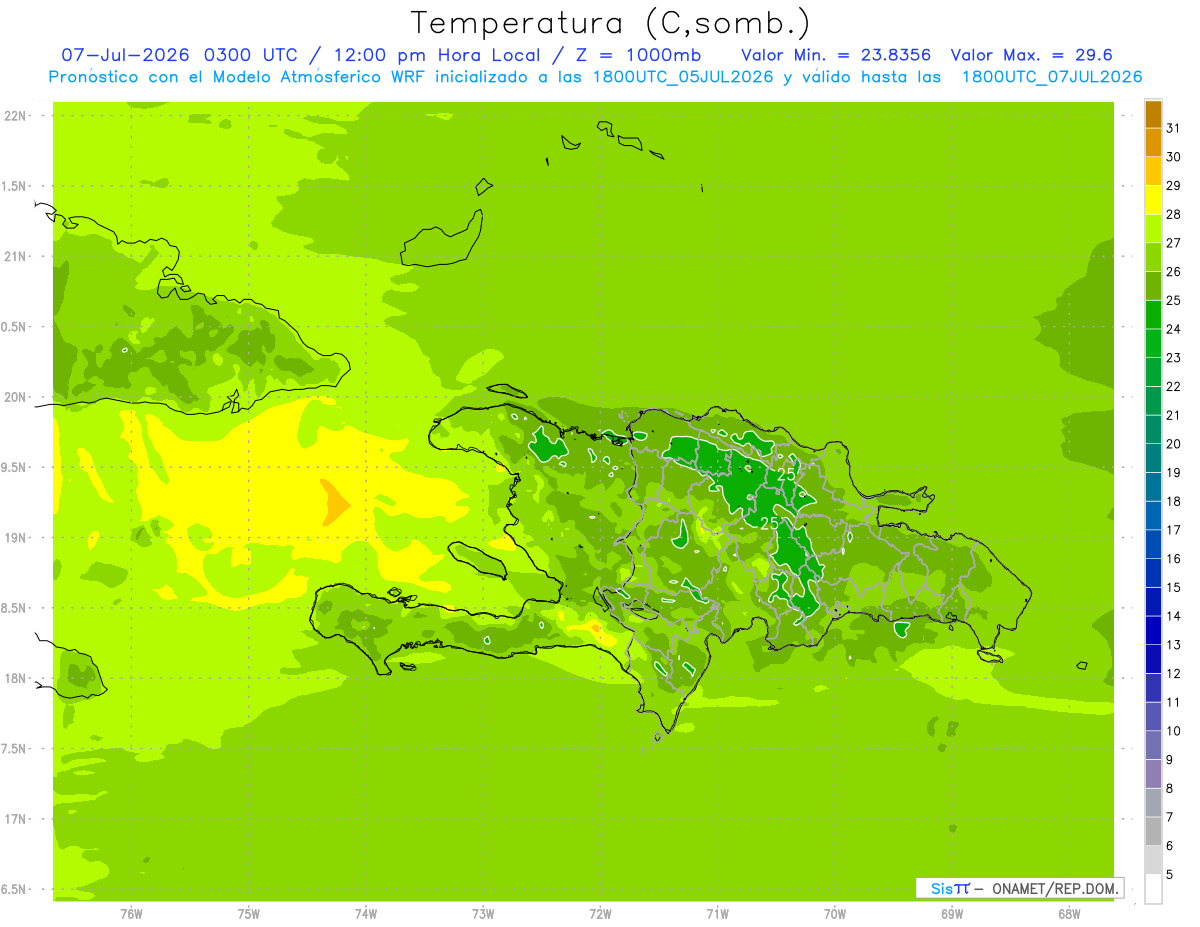1200x927 pixels.
Task: Click the dark blue legend swatch between 13 and 14
Action: tap(1153, 630)
